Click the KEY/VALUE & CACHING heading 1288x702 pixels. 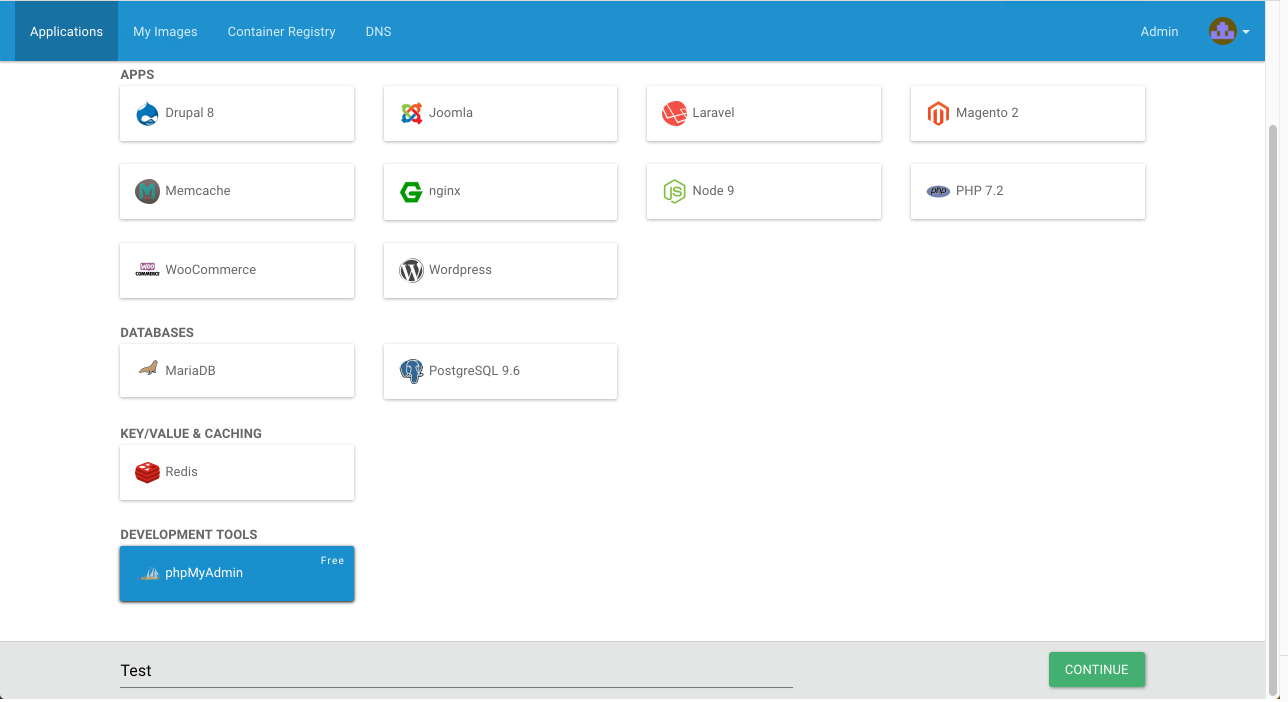[x=191, y=434]
